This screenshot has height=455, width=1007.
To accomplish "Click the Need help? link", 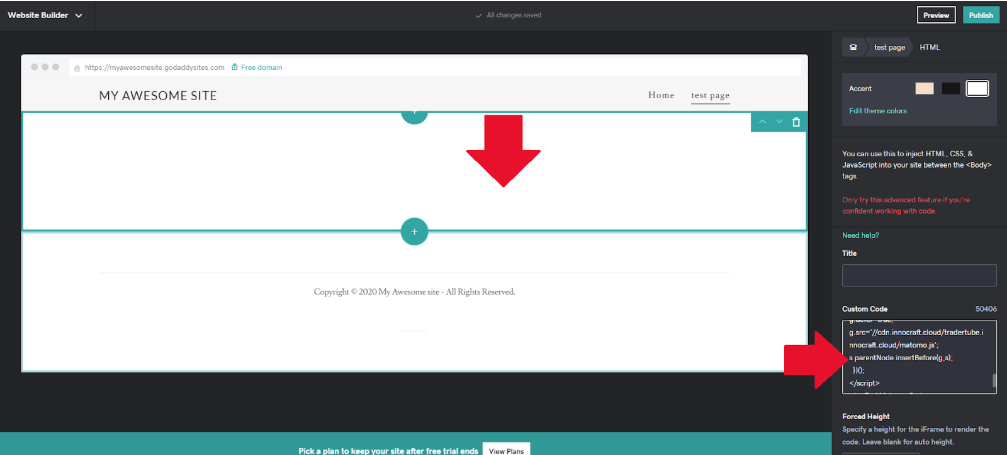I will coord(860,235).
